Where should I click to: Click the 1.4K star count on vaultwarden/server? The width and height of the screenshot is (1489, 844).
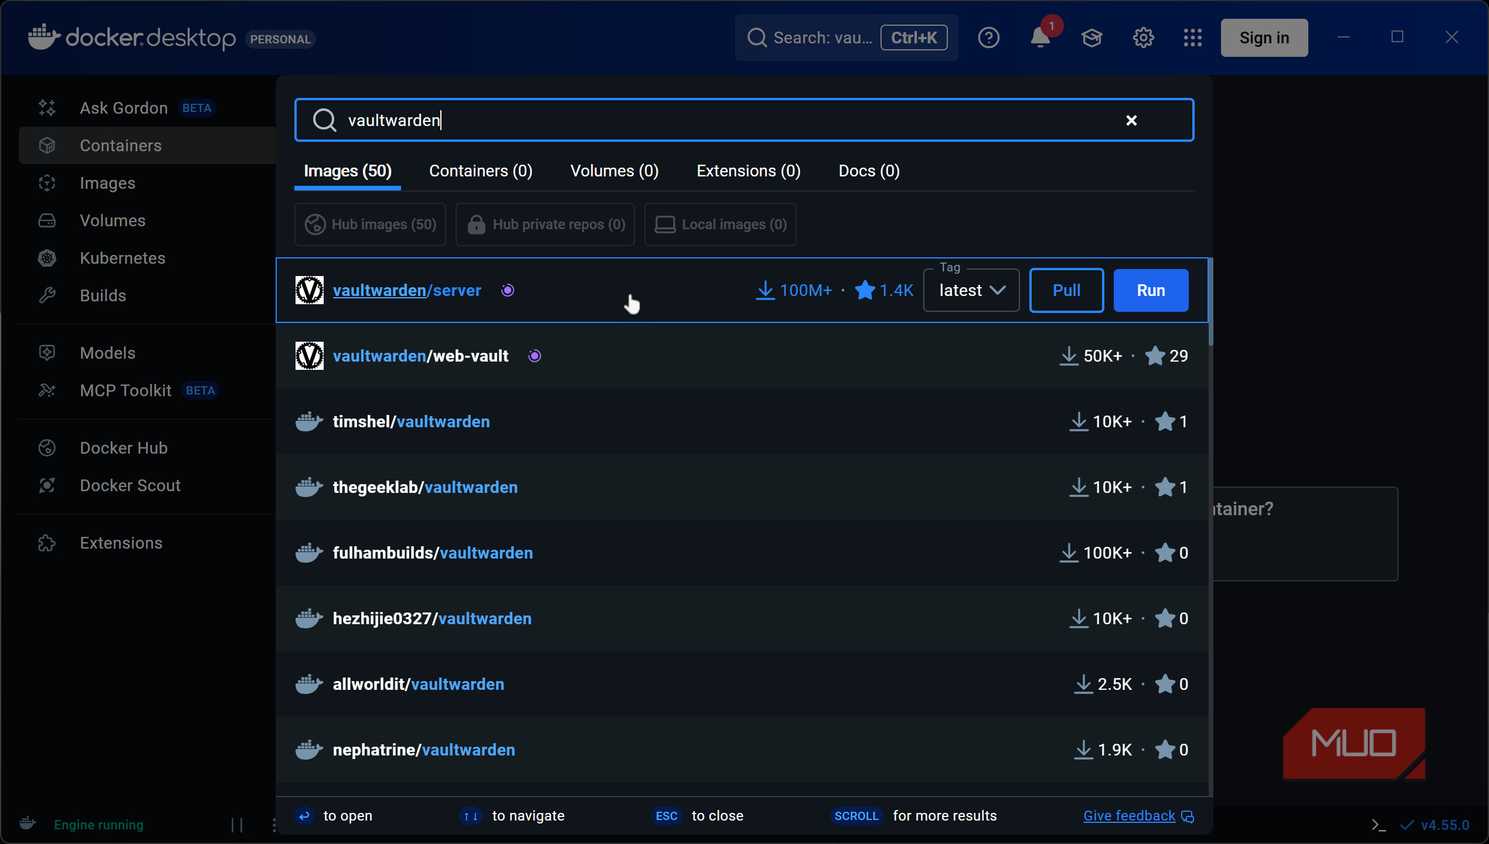pyautogui.click(x=884, y=290)
